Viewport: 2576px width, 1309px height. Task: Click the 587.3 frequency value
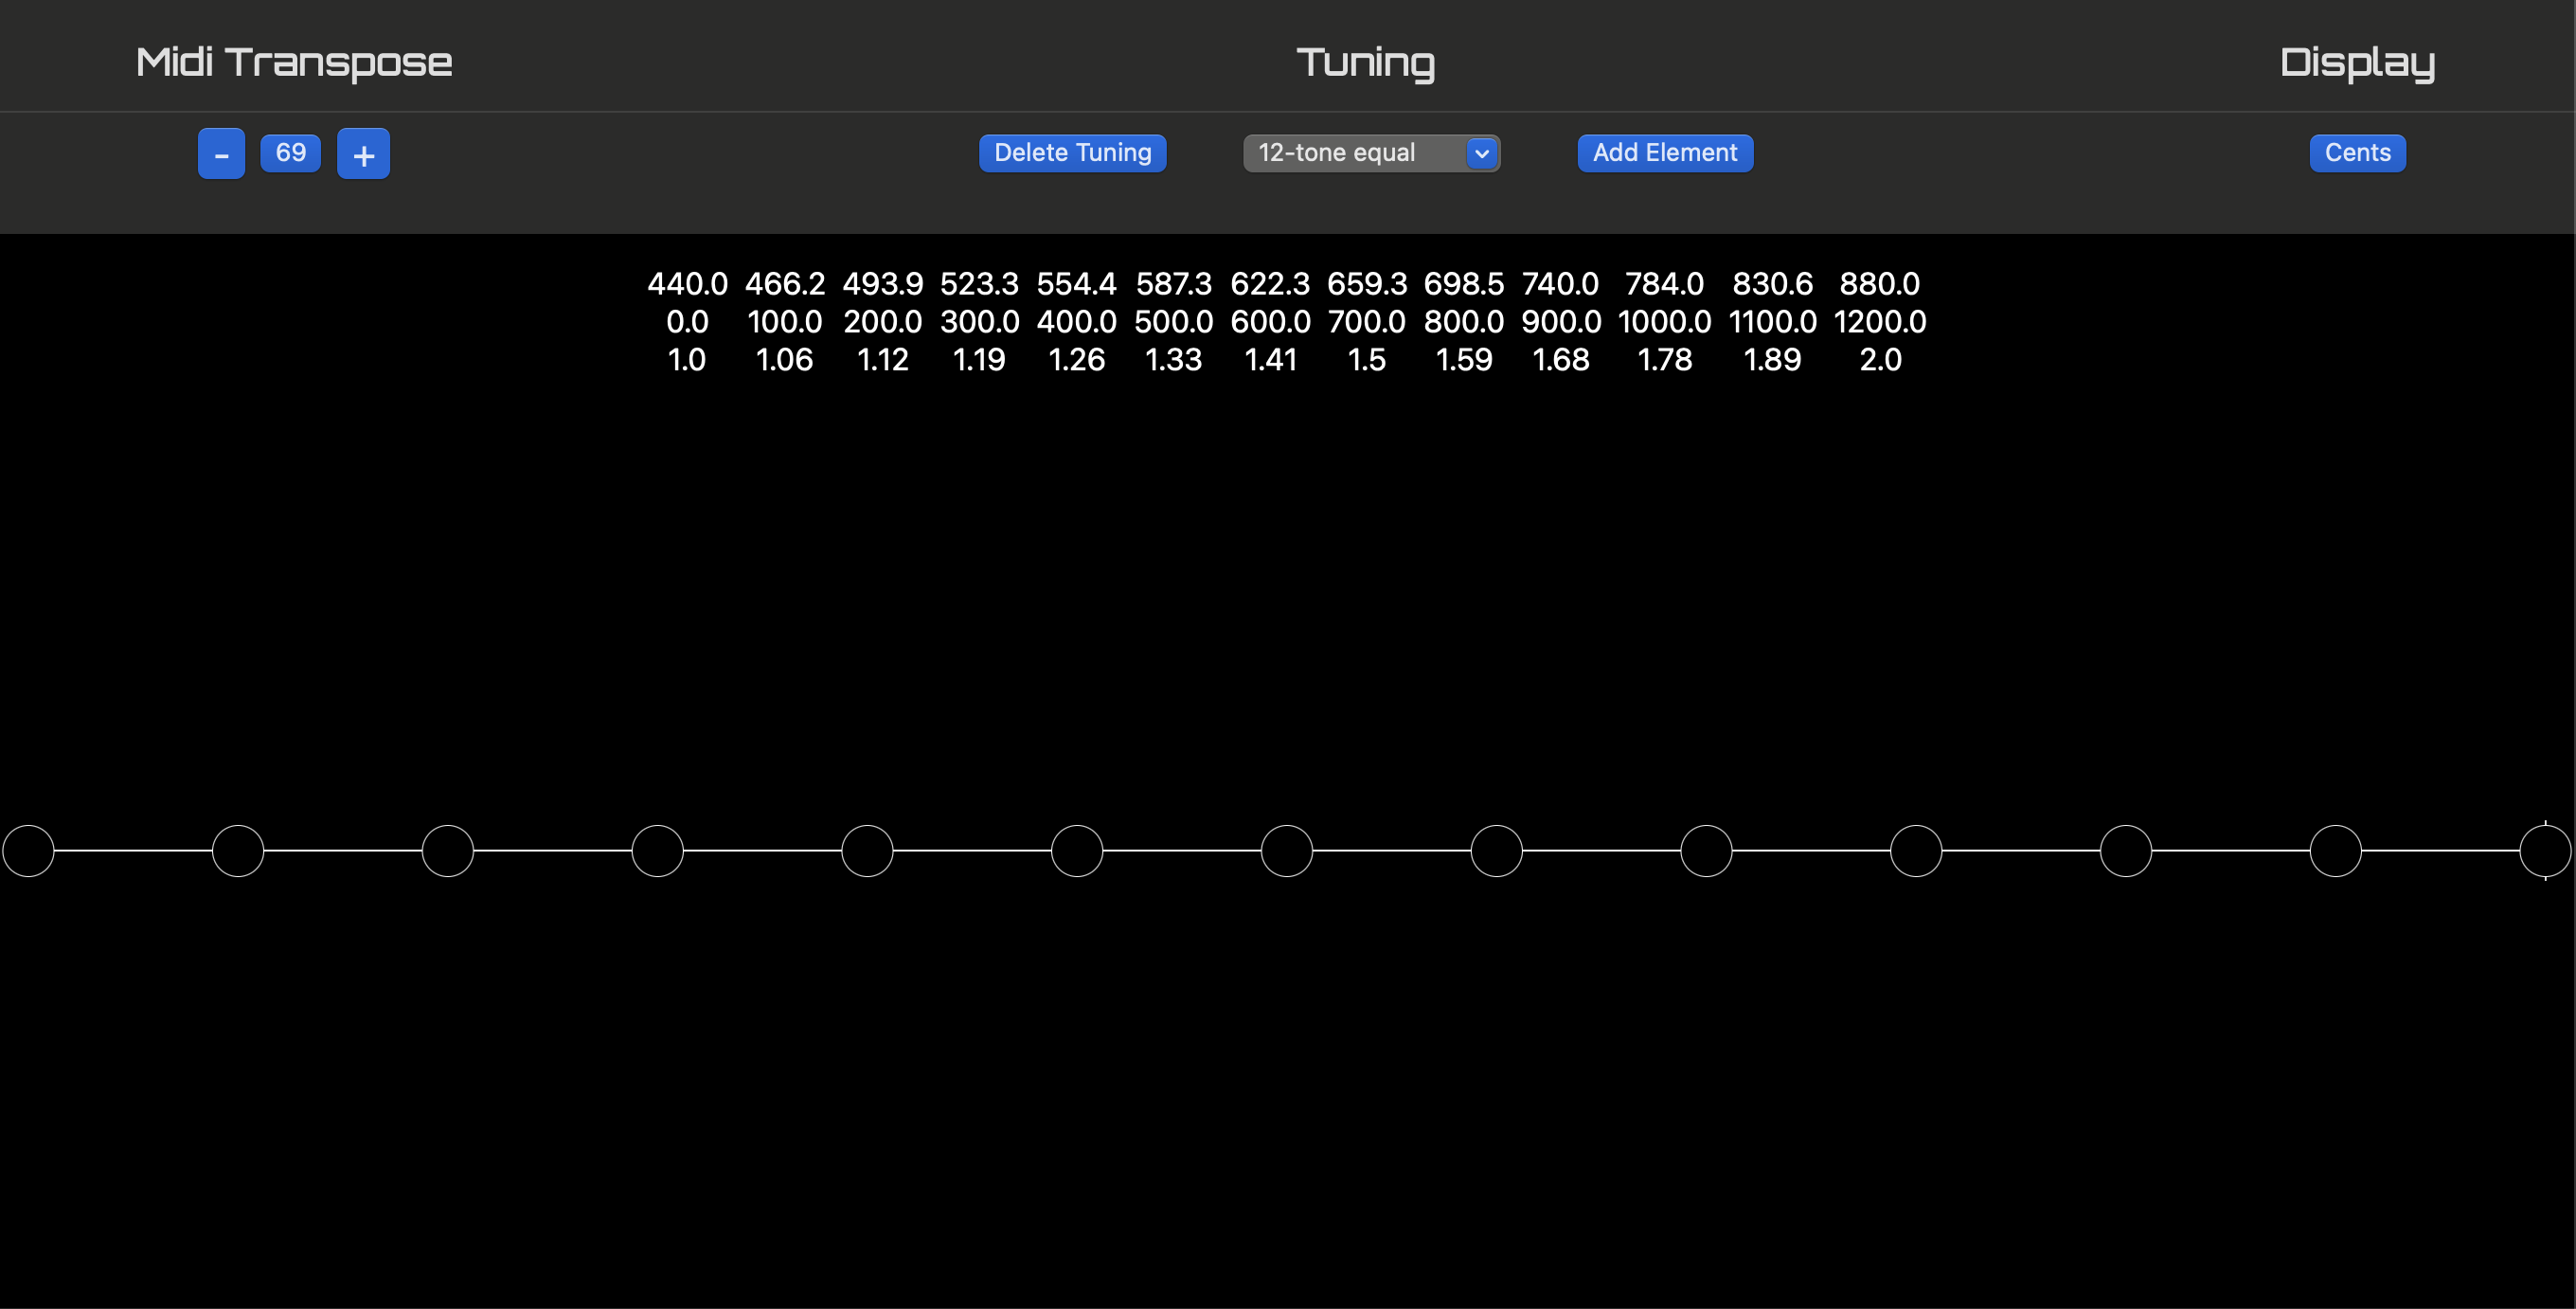point(1173,284)
